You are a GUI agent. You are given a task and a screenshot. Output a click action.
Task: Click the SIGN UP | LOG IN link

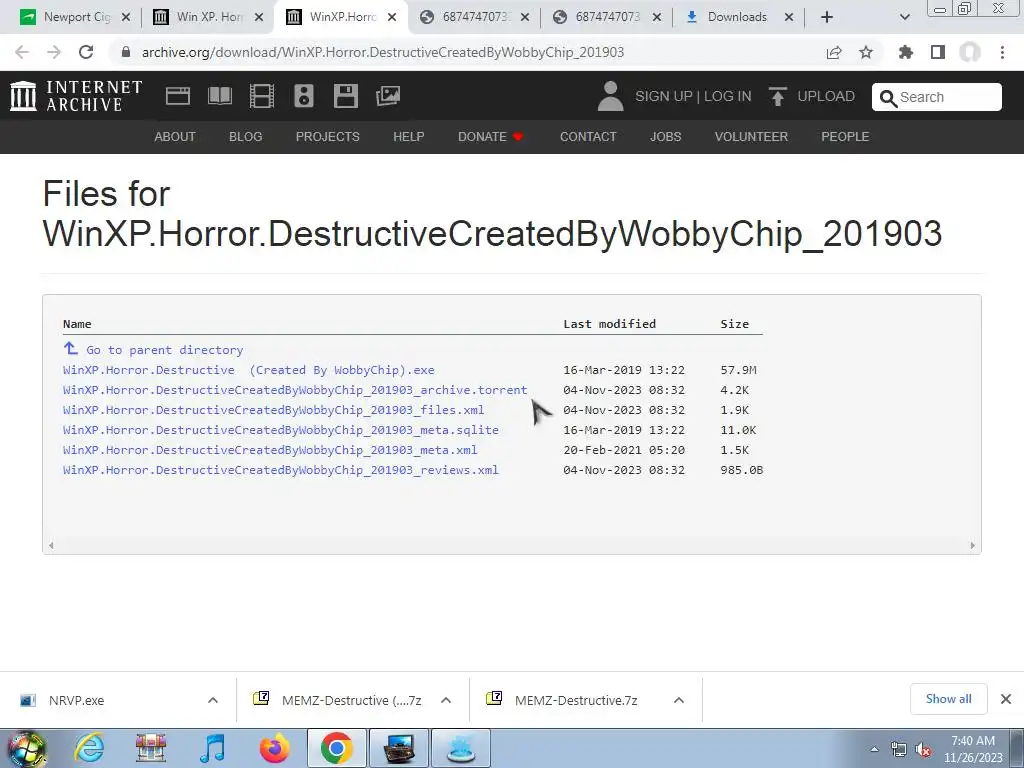tap(693, 96)
